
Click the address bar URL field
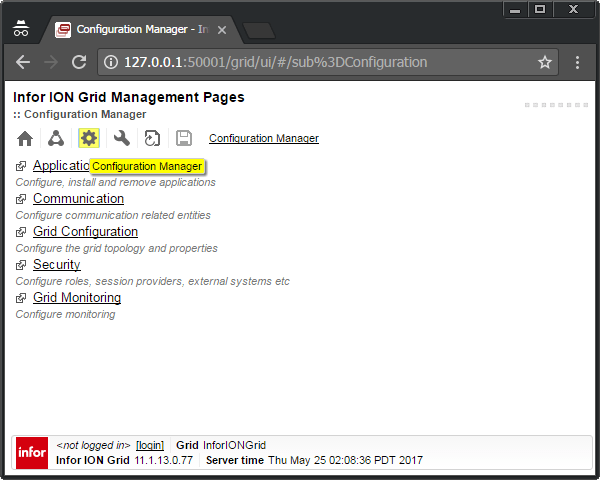click(x=320, y=62)
